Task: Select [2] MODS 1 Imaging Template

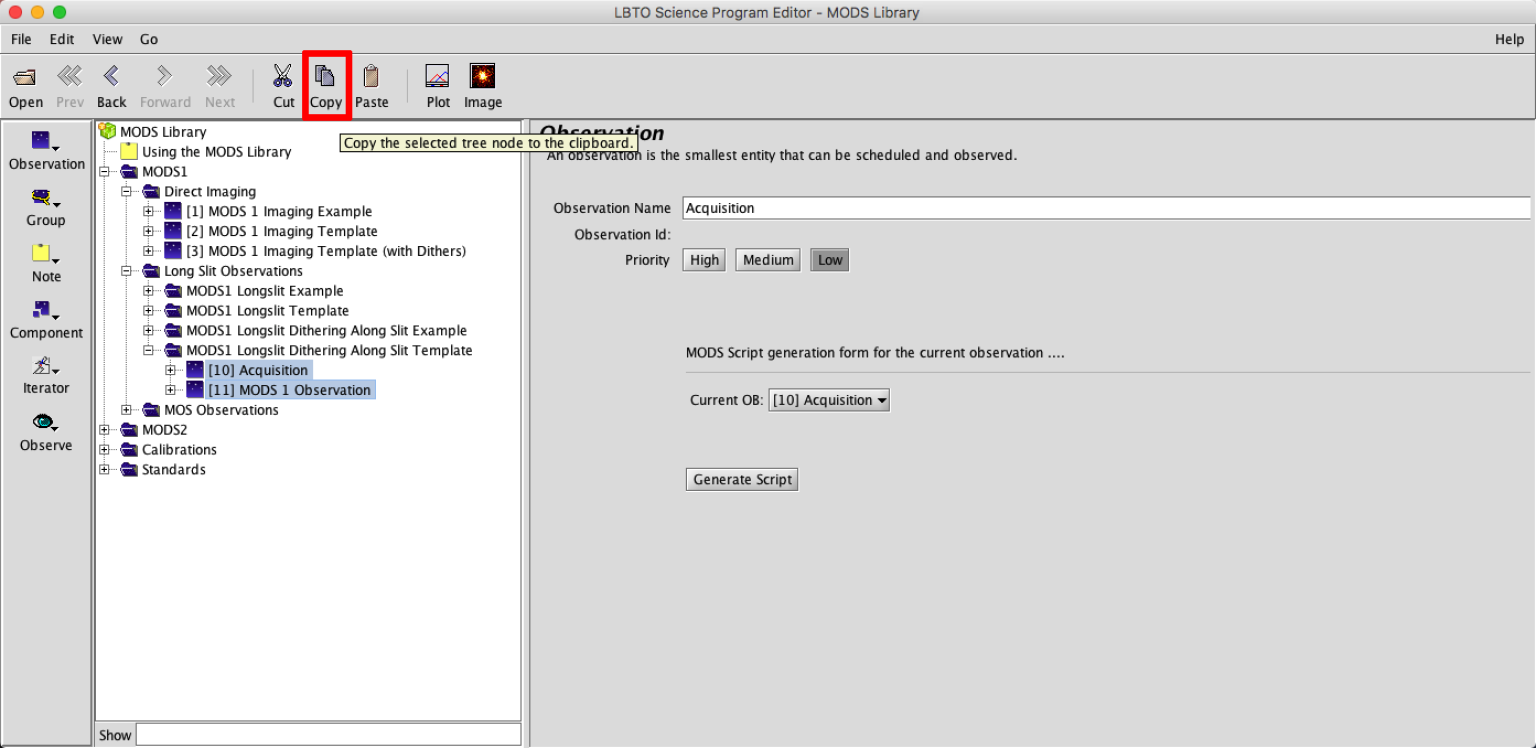Action: 282,231
